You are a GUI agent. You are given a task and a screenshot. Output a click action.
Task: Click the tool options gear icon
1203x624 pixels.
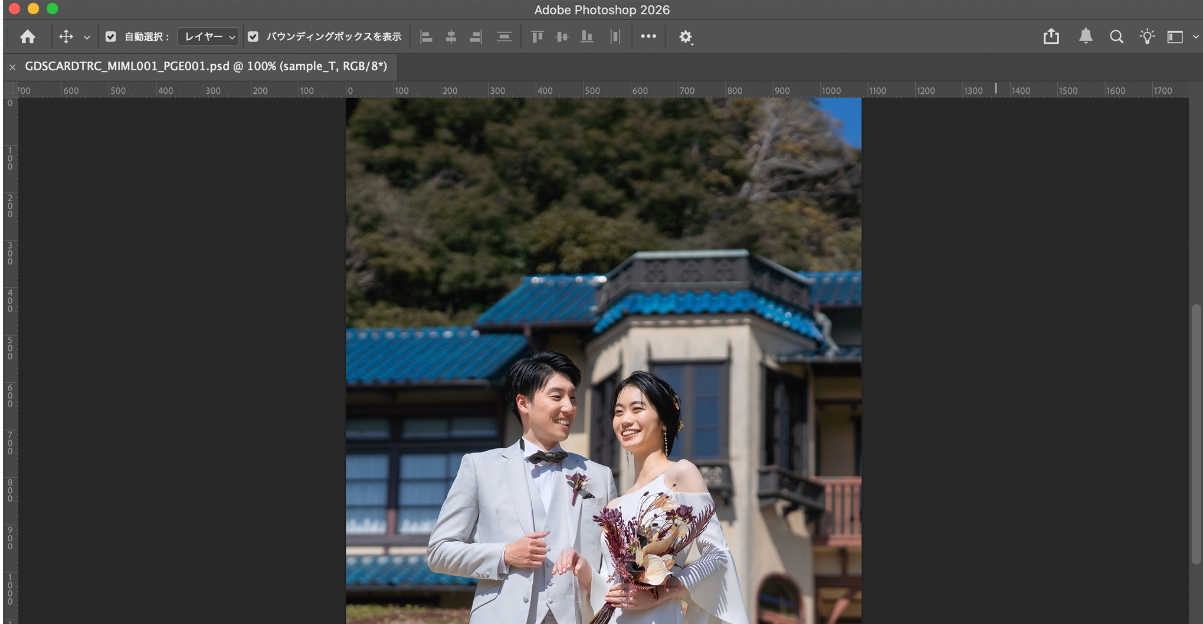pos(686,36)
